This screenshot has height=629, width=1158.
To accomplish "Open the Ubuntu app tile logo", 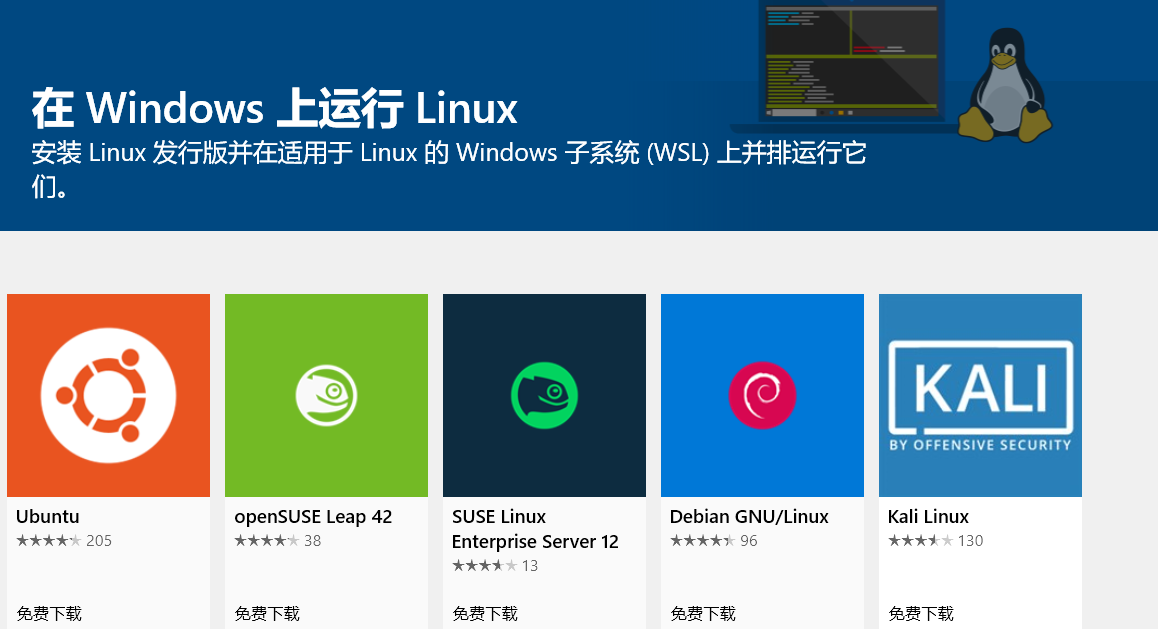I will 109,396.
